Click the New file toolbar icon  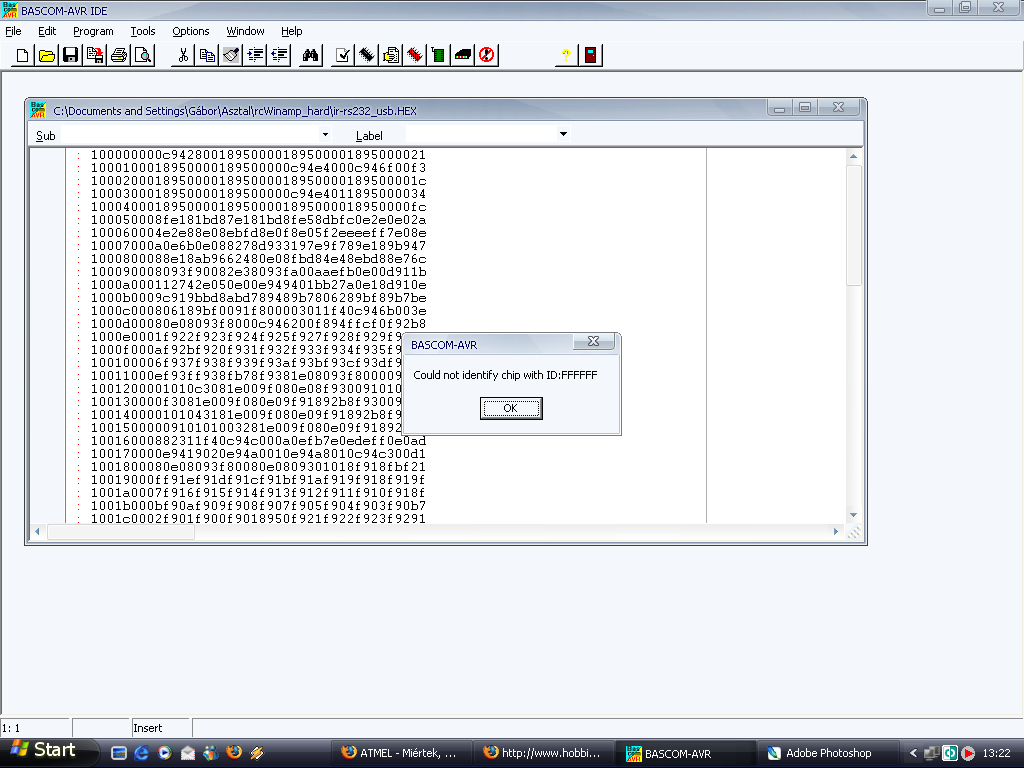click(23, 56)
